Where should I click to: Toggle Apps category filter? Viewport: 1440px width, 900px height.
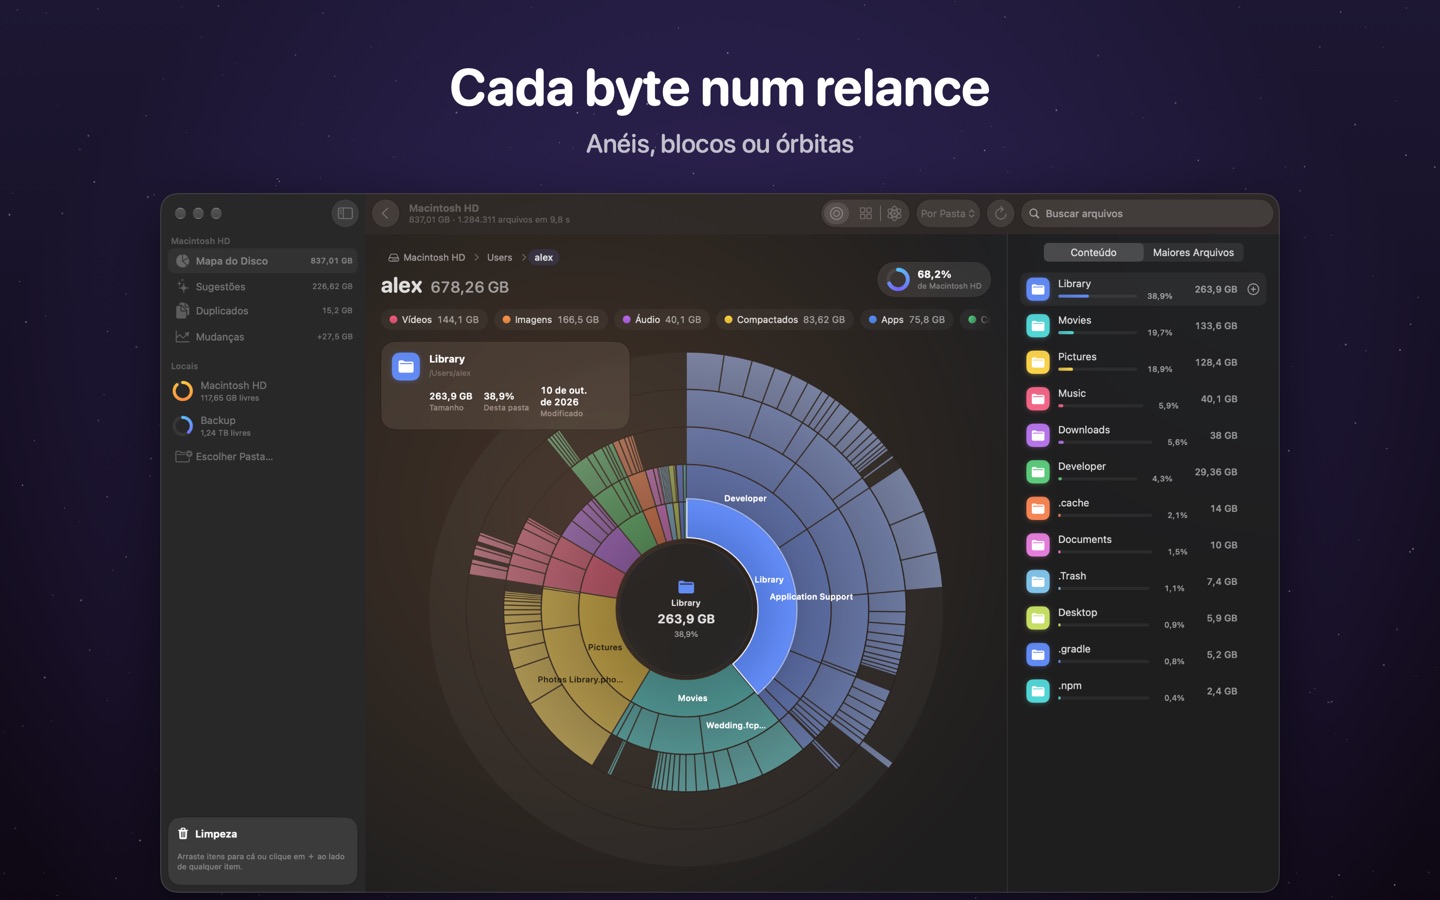tap(907, 320)
